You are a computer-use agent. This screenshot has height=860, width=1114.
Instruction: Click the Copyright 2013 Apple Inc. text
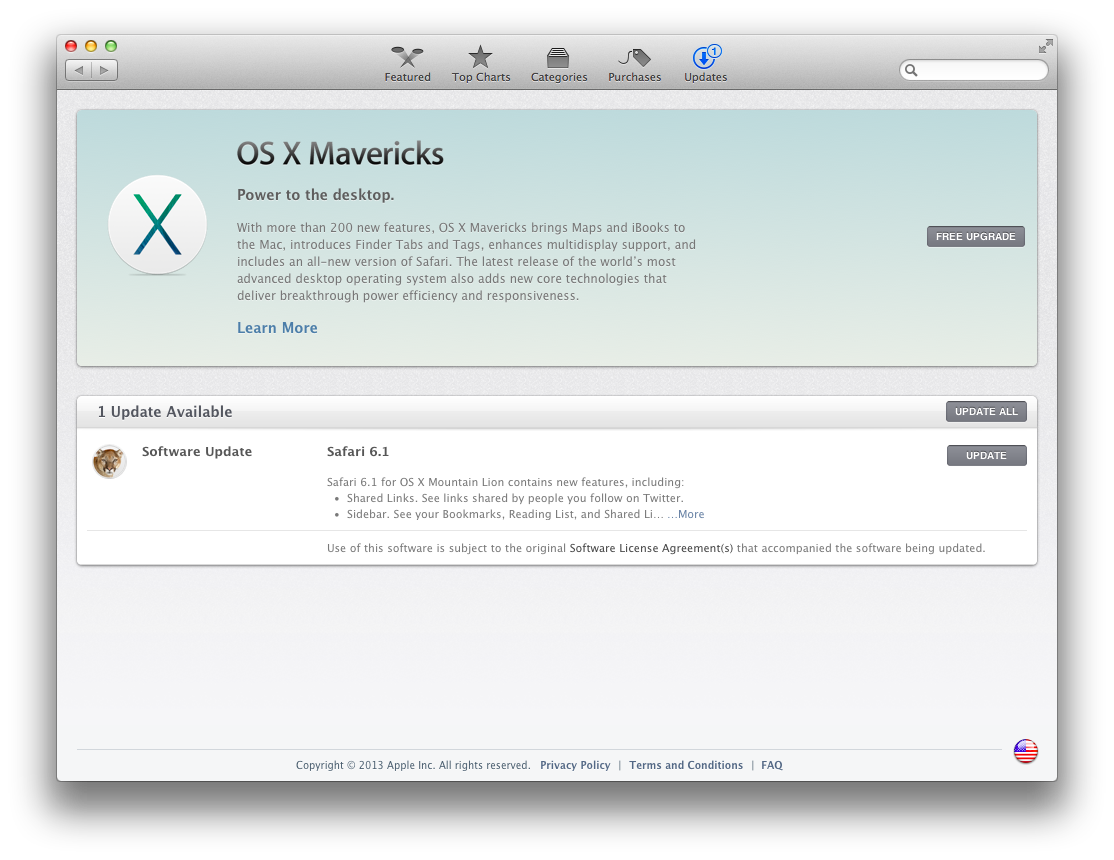click(x=413, y=765)
